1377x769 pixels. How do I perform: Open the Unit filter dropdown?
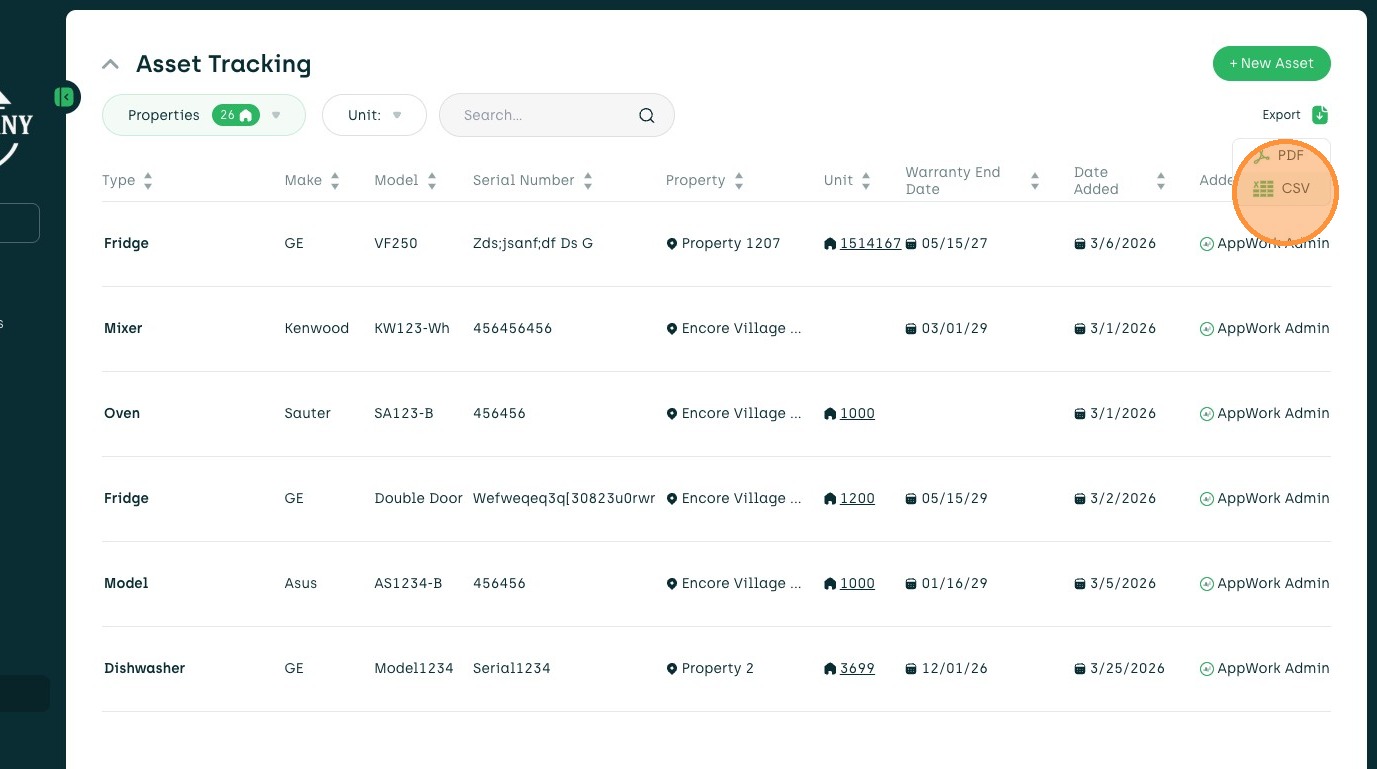pyautogui.click(x=397, y=115)
